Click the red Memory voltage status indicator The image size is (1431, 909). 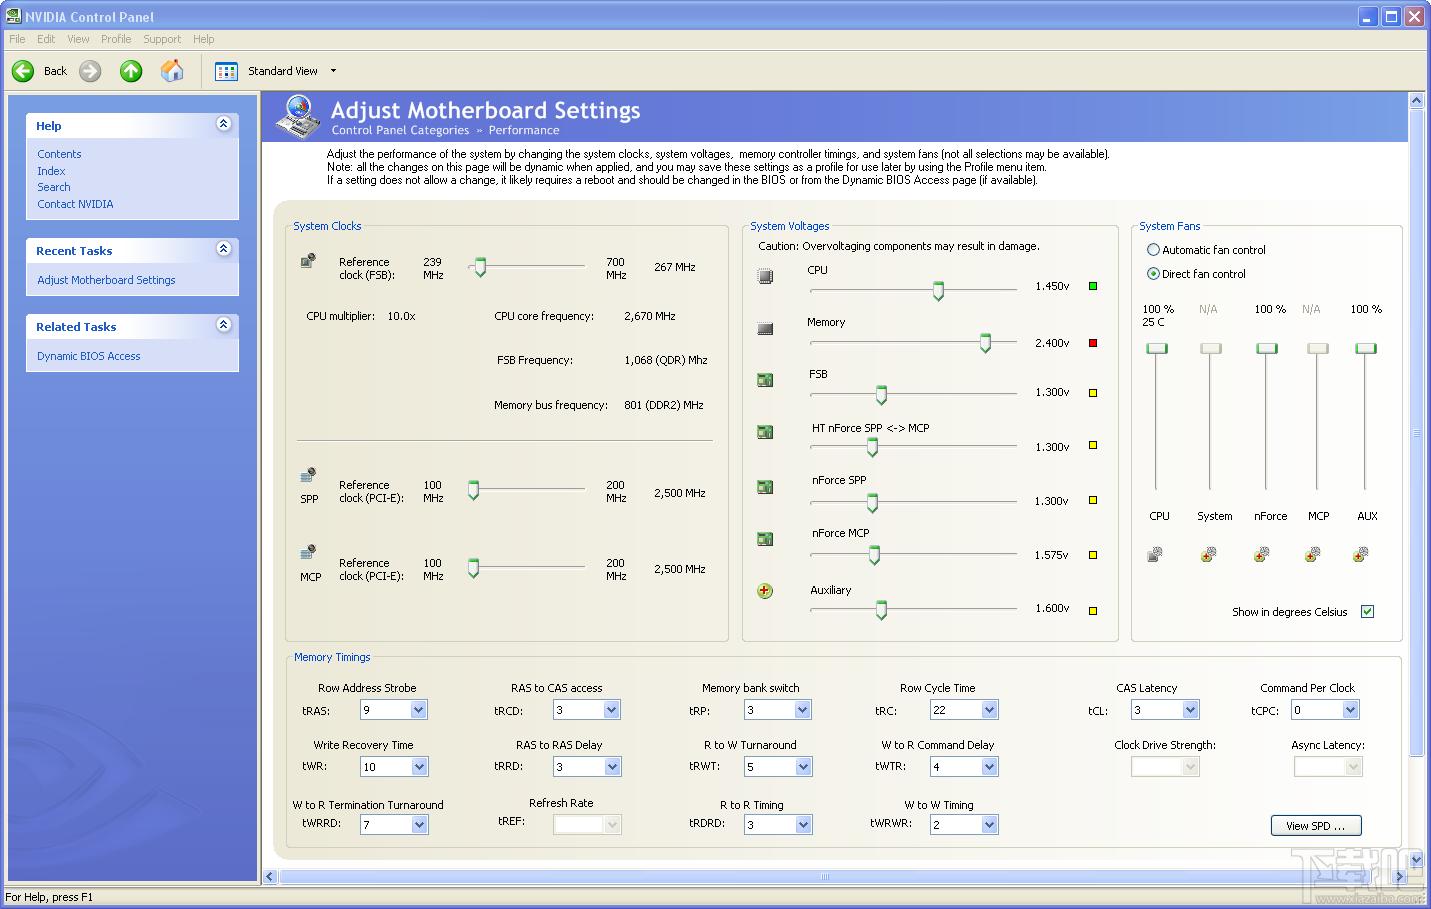tap(1093, 343)
